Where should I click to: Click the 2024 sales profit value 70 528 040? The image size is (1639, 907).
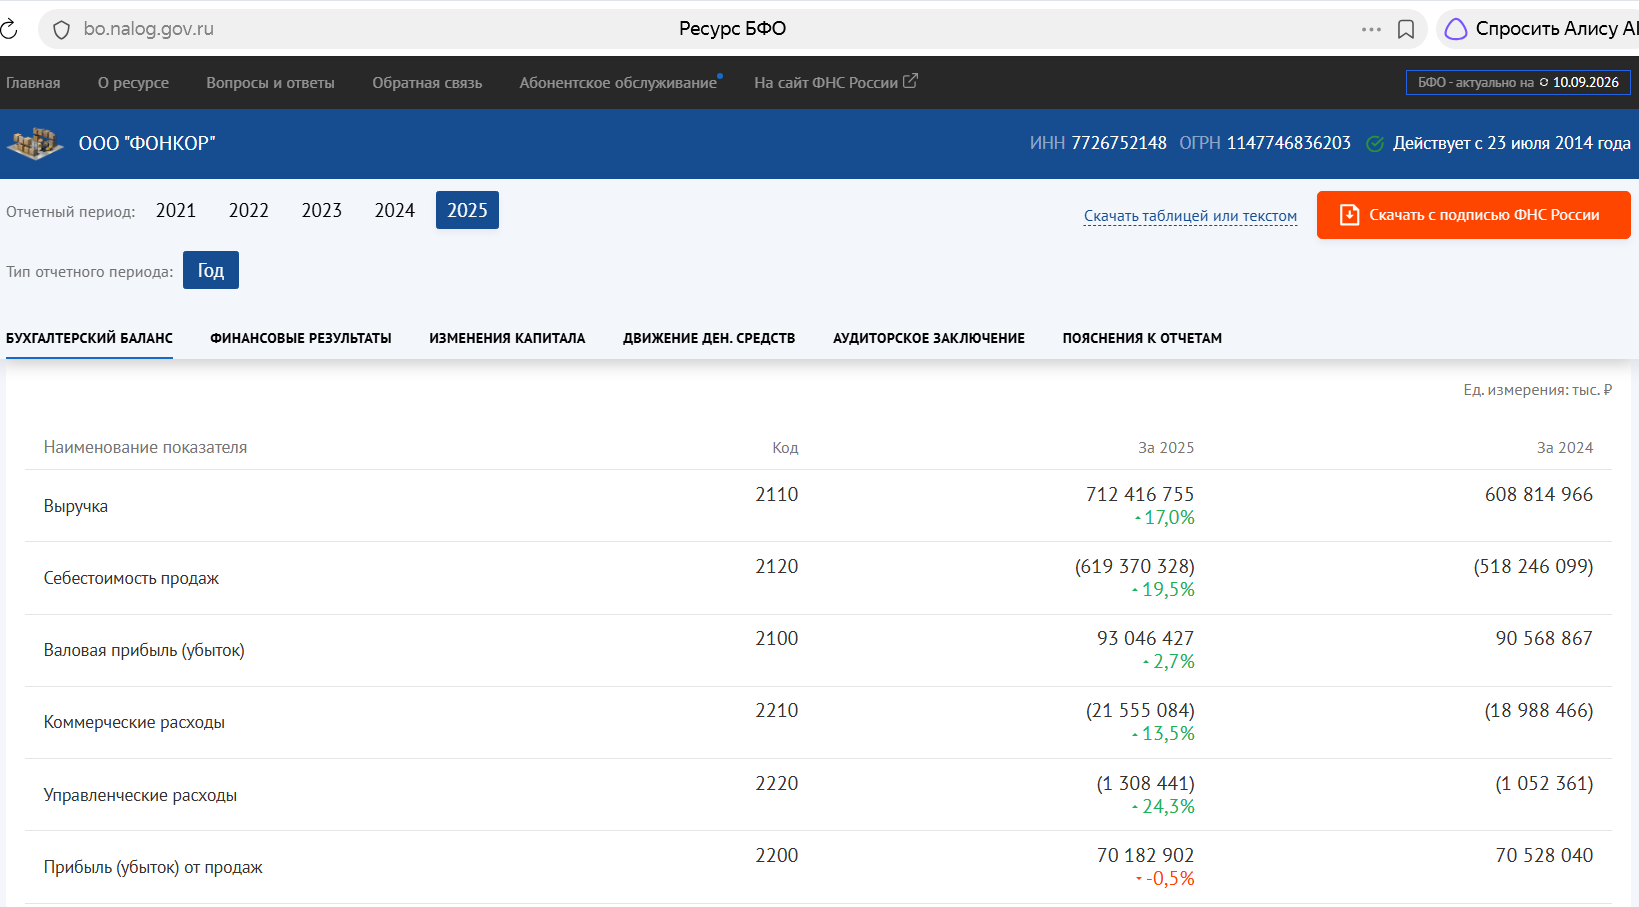tap(1545, 855)
